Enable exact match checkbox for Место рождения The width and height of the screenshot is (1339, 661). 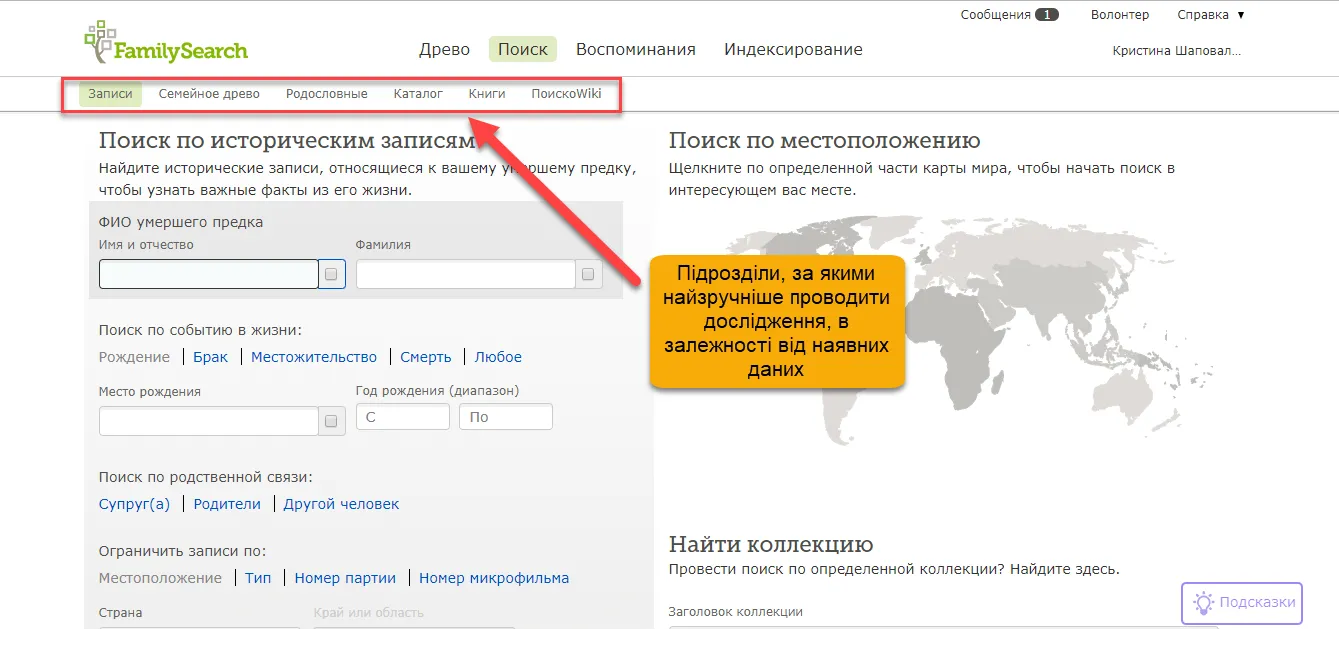click(x=332, y=421)
